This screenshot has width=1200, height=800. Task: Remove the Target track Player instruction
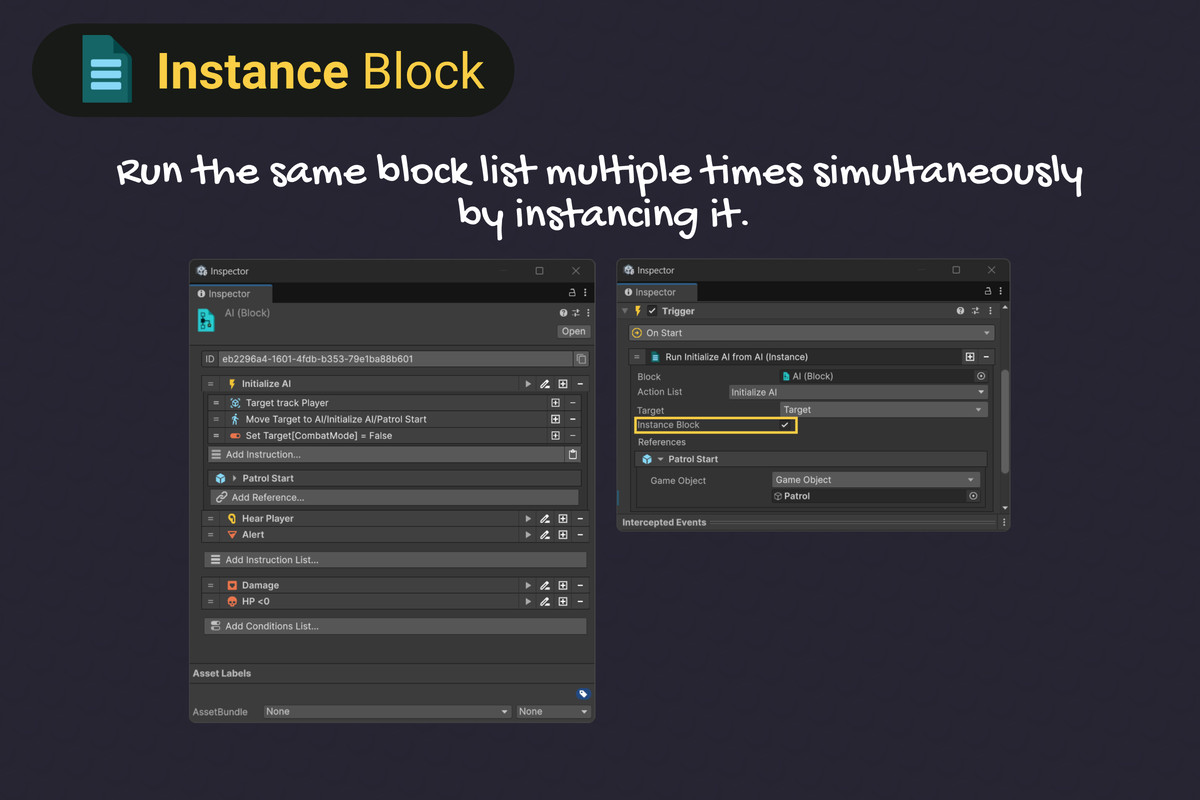[x=573, y=403]
